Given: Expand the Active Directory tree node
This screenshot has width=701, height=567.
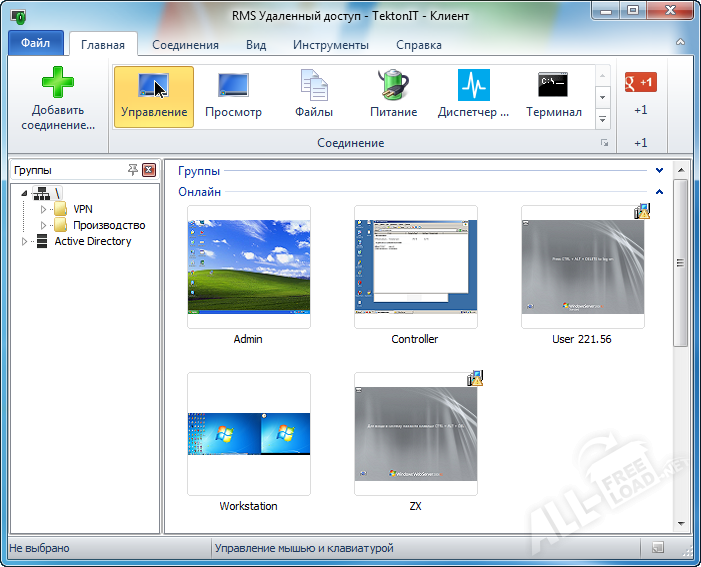Looking at the screenshot, I should coord(24,241).
